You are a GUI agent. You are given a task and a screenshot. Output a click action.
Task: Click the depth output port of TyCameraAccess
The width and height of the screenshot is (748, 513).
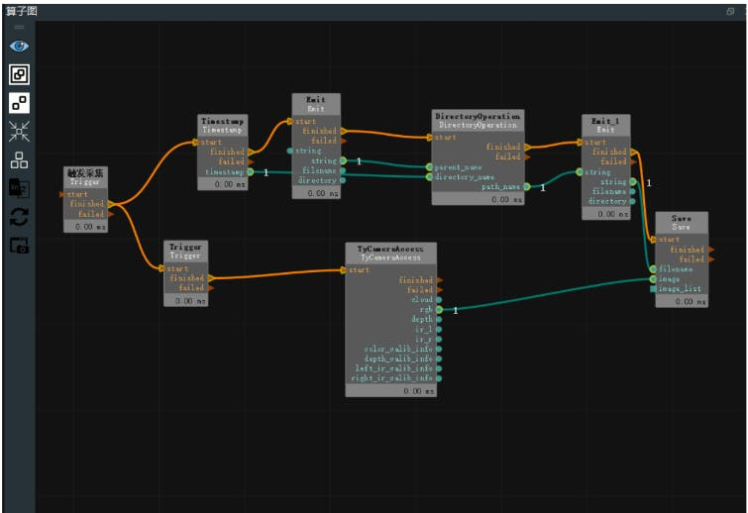[x=439, y=319]
